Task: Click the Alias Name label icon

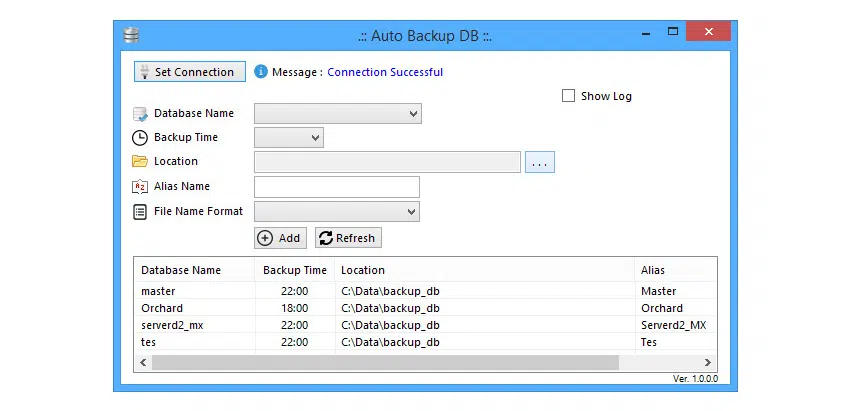Action: coord(140,187)
